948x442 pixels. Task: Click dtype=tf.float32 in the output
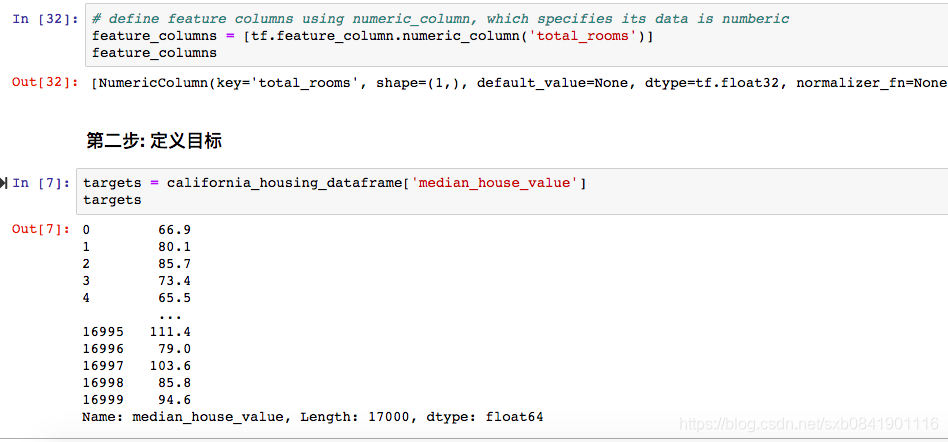[712, 82]
